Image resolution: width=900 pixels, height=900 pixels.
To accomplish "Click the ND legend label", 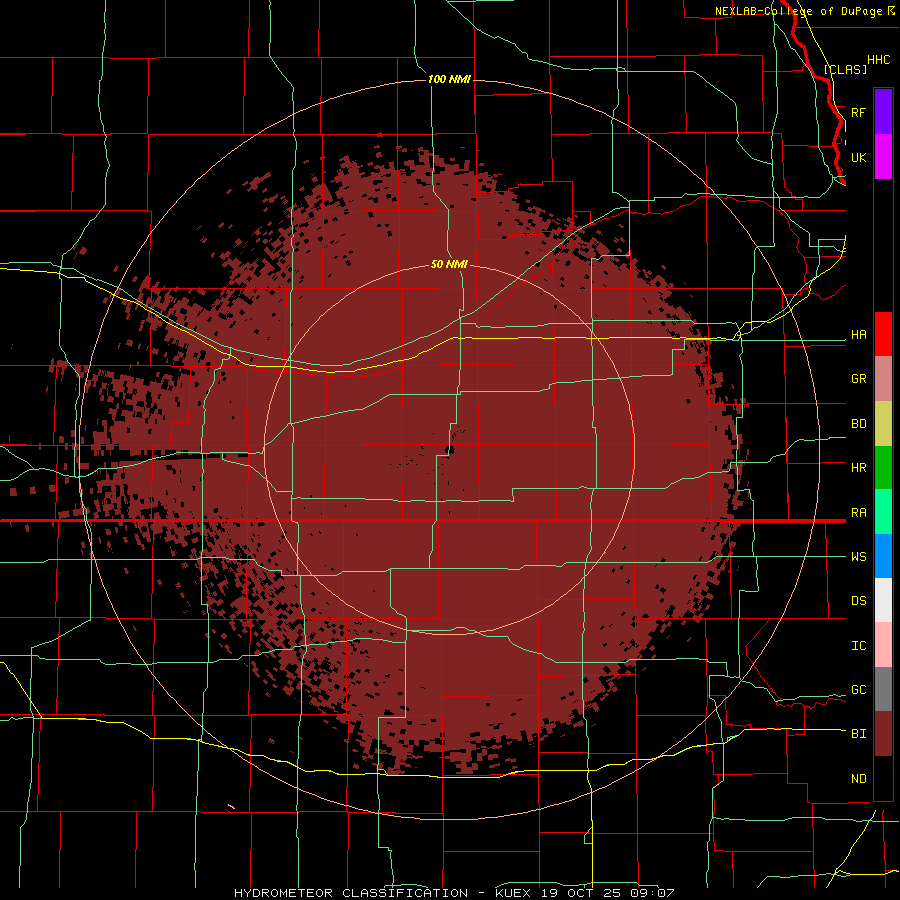I will click(858, 779).
